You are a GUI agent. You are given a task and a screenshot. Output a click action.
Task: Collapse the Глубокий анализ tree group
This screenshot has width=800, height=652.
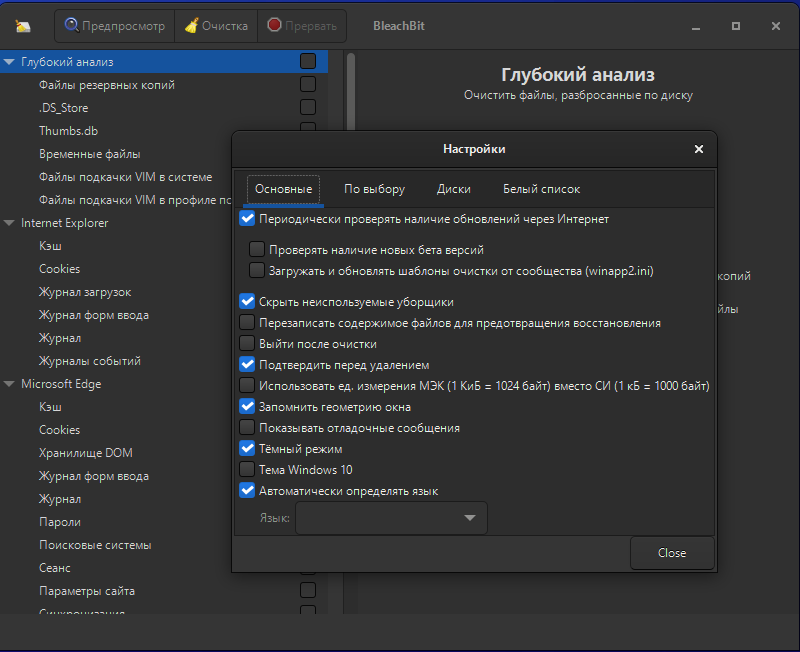9,62
